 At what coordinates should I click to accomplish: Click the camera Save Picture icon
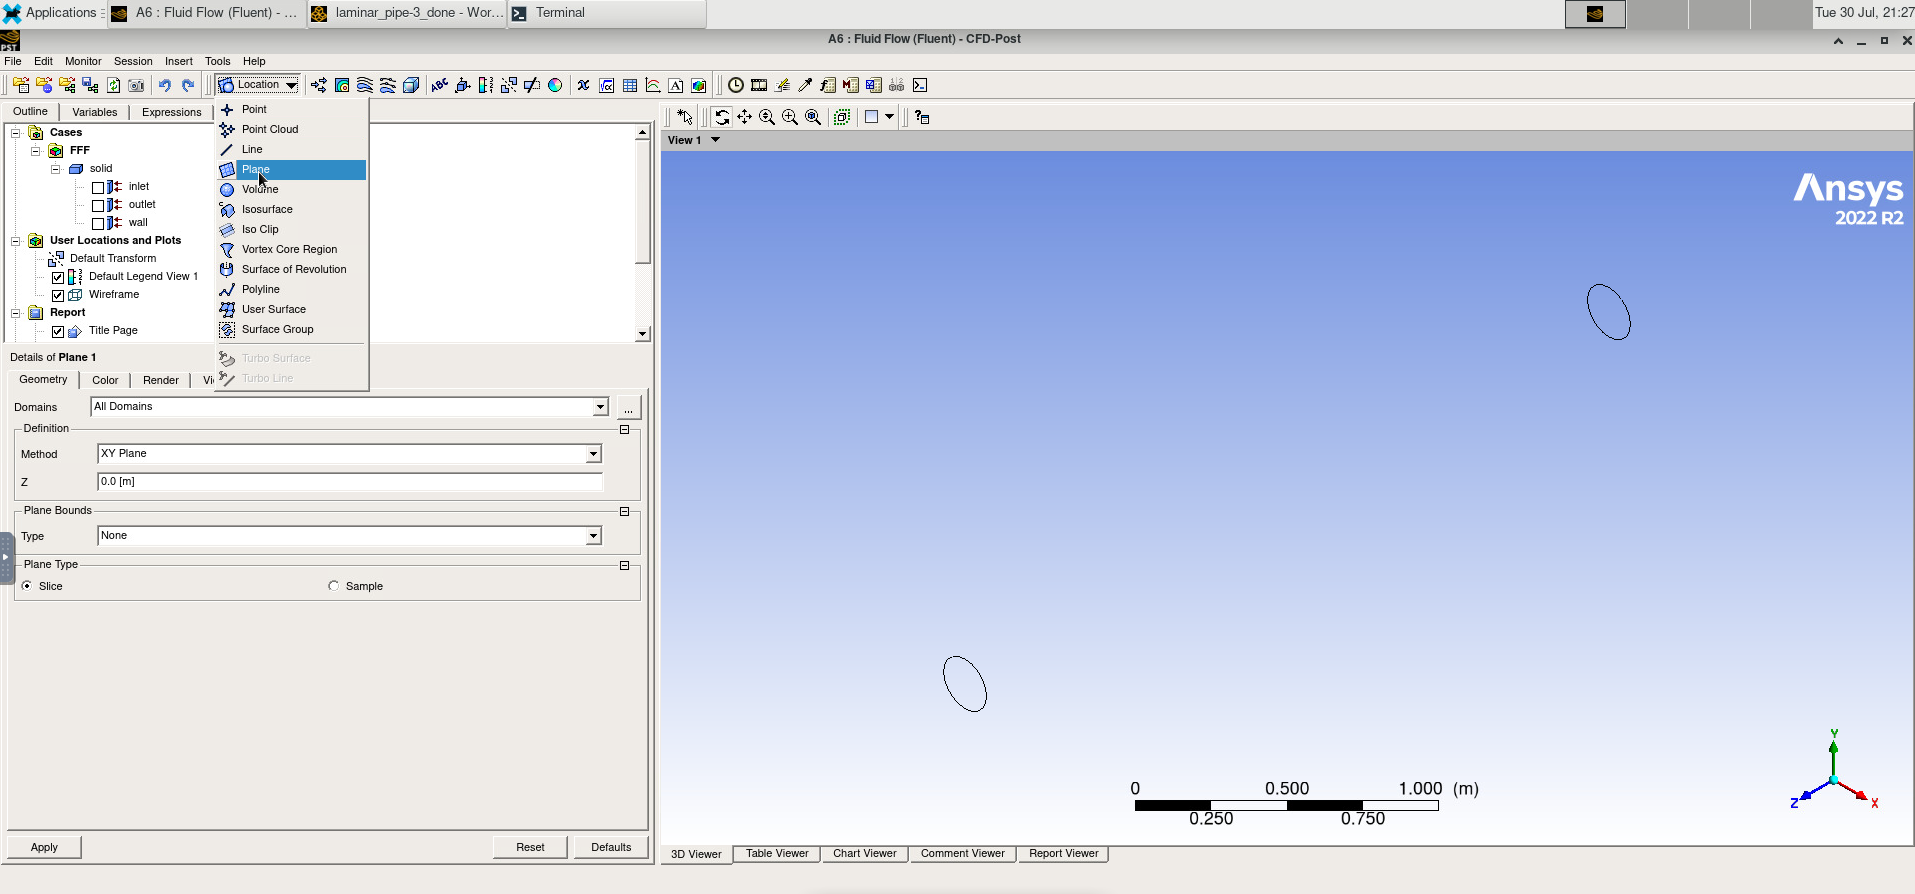[x=136, y=85]
